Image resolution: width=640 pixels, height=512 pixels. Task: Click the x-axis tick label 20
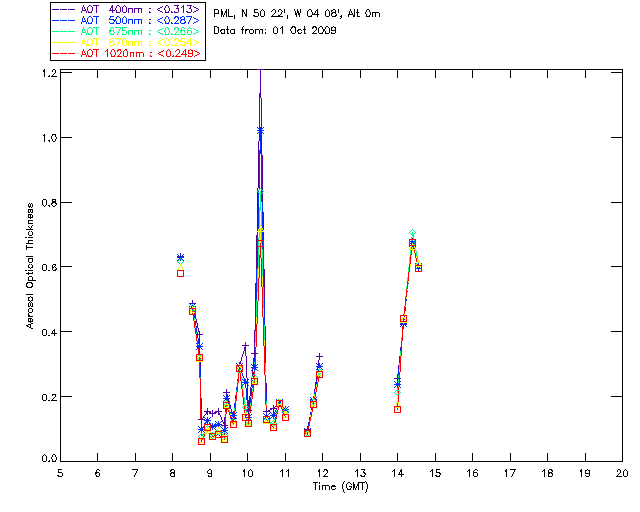click(622, 473)
